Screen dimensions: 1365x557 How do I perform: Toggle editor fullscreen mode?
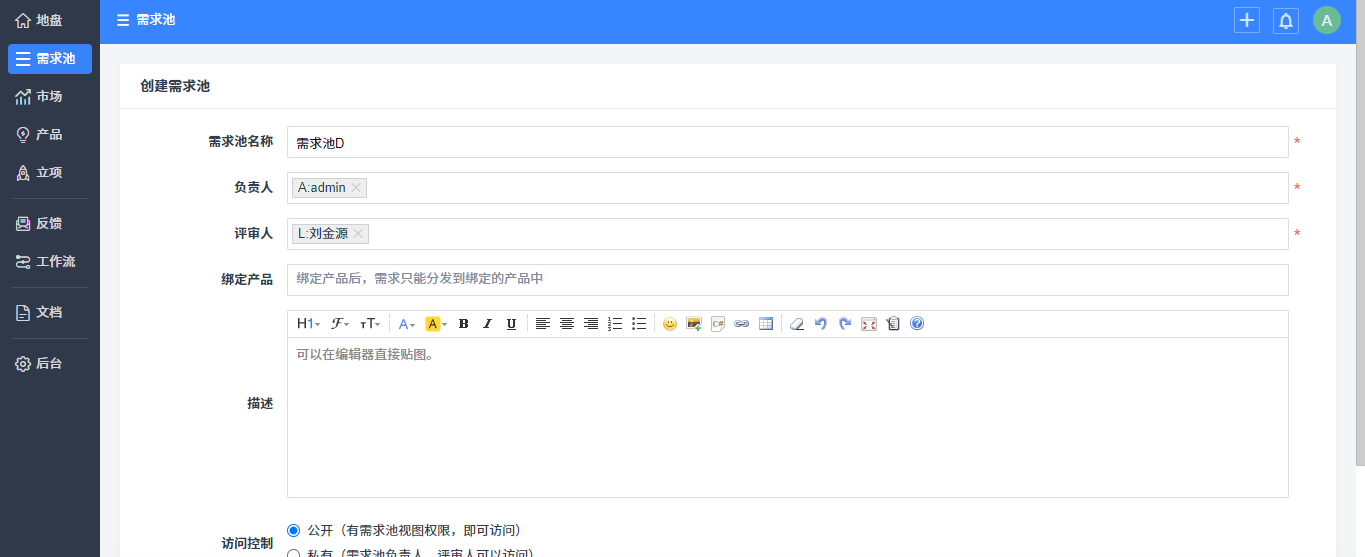tap(869, 324)
